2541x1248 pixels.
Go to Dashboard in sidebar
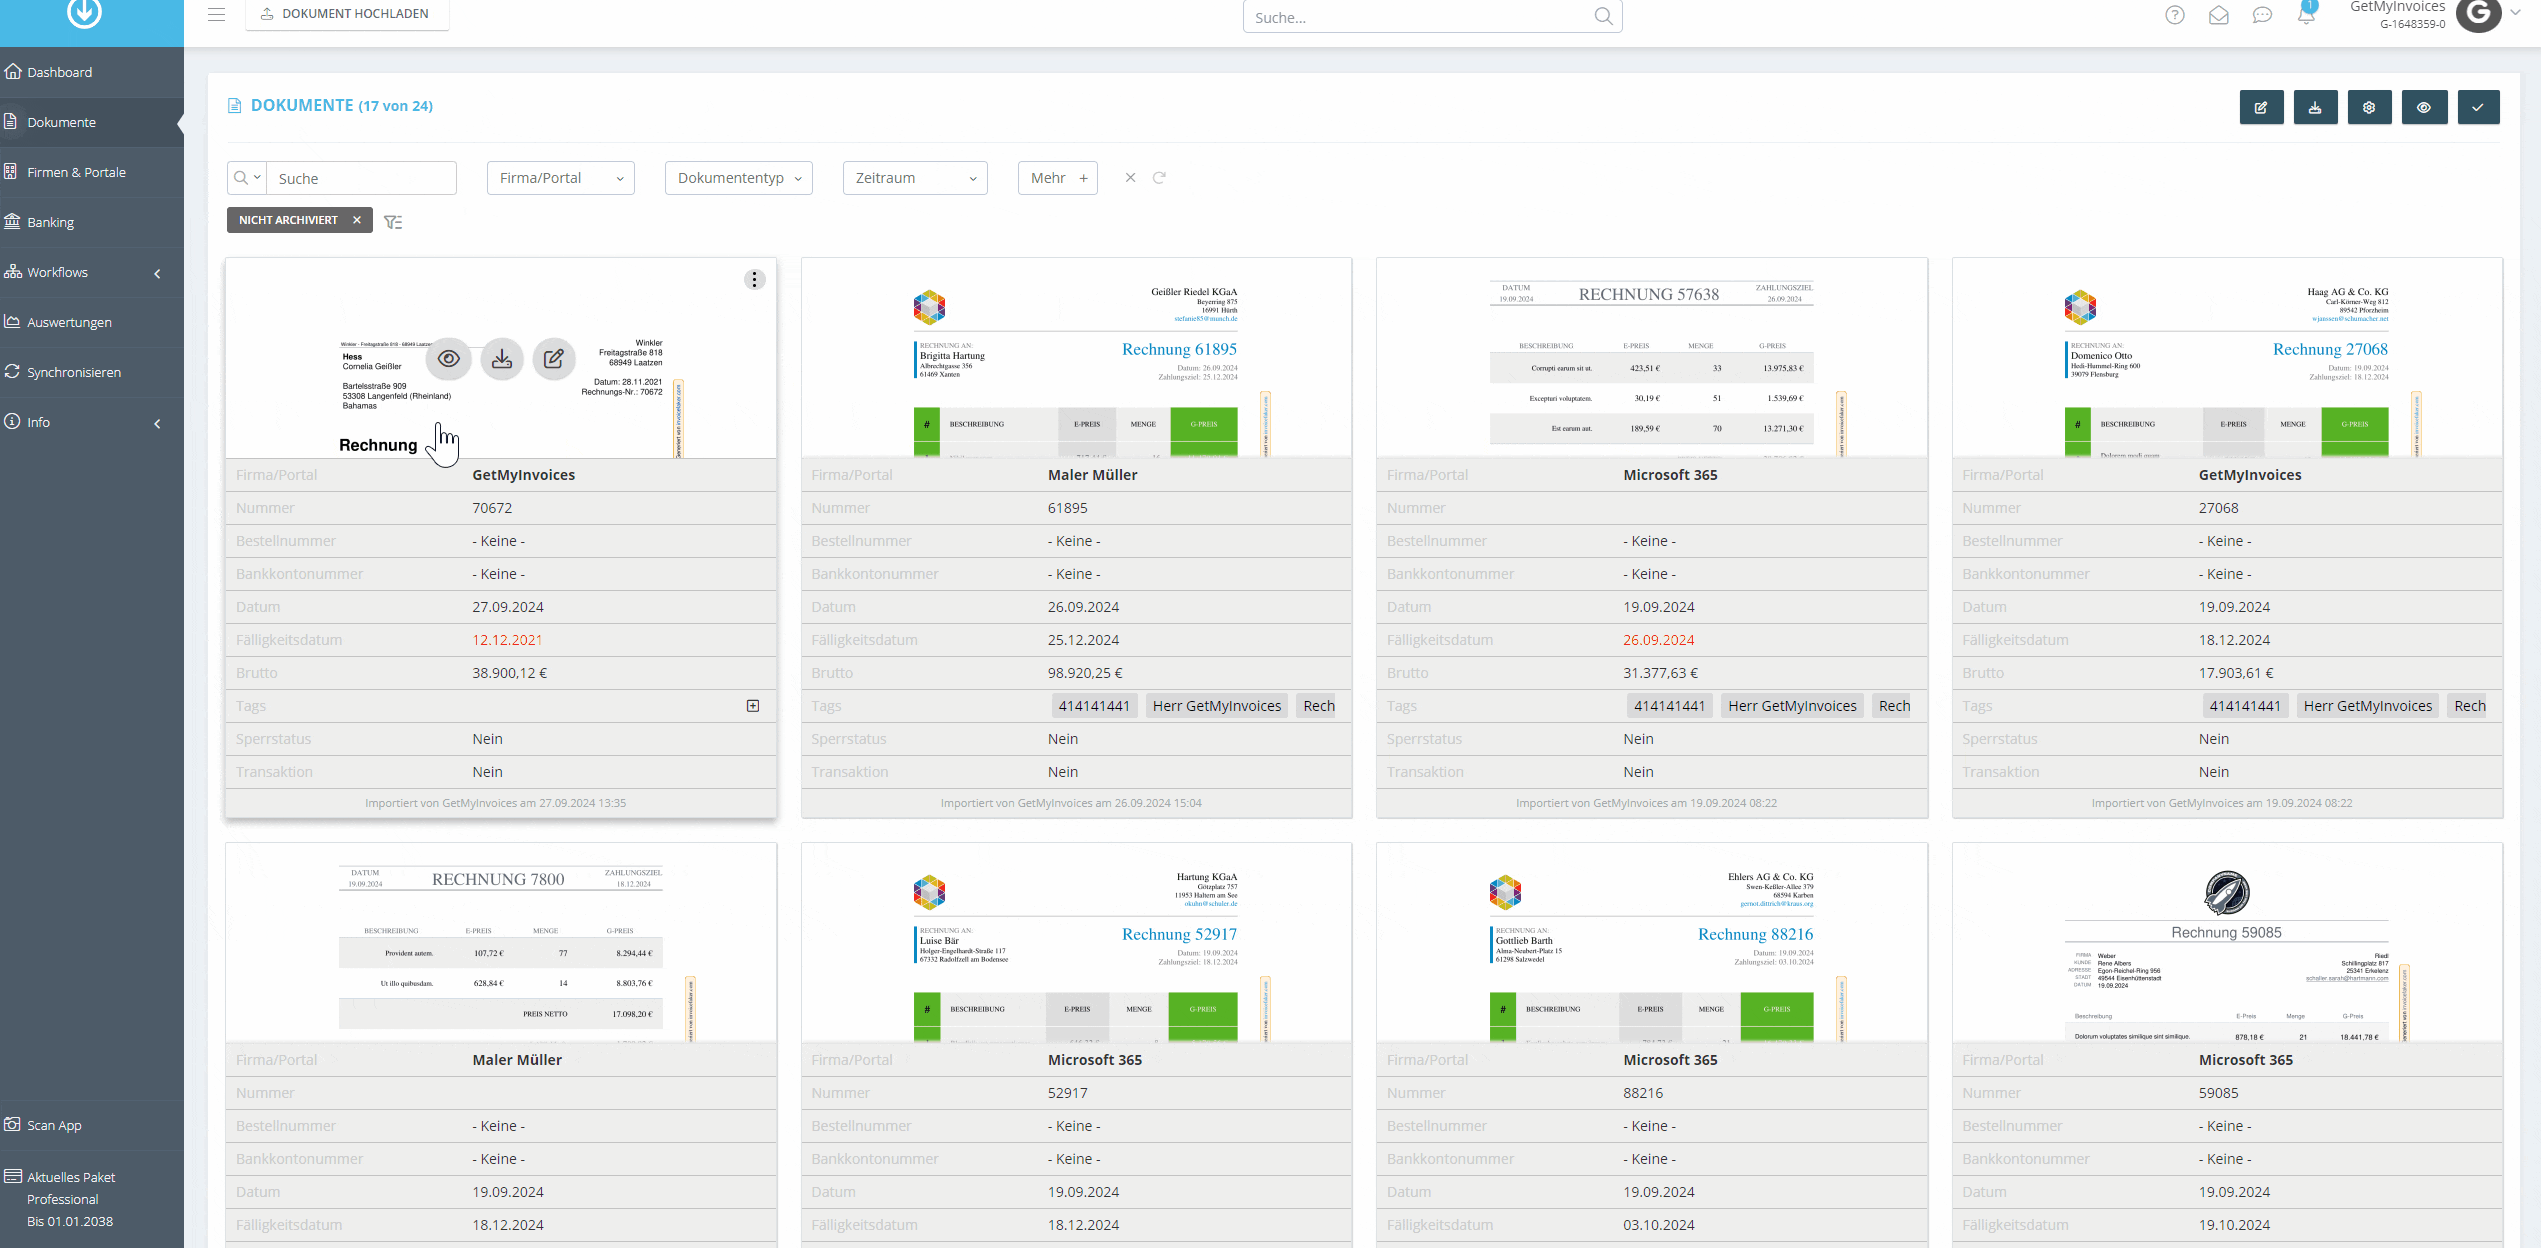92,72
